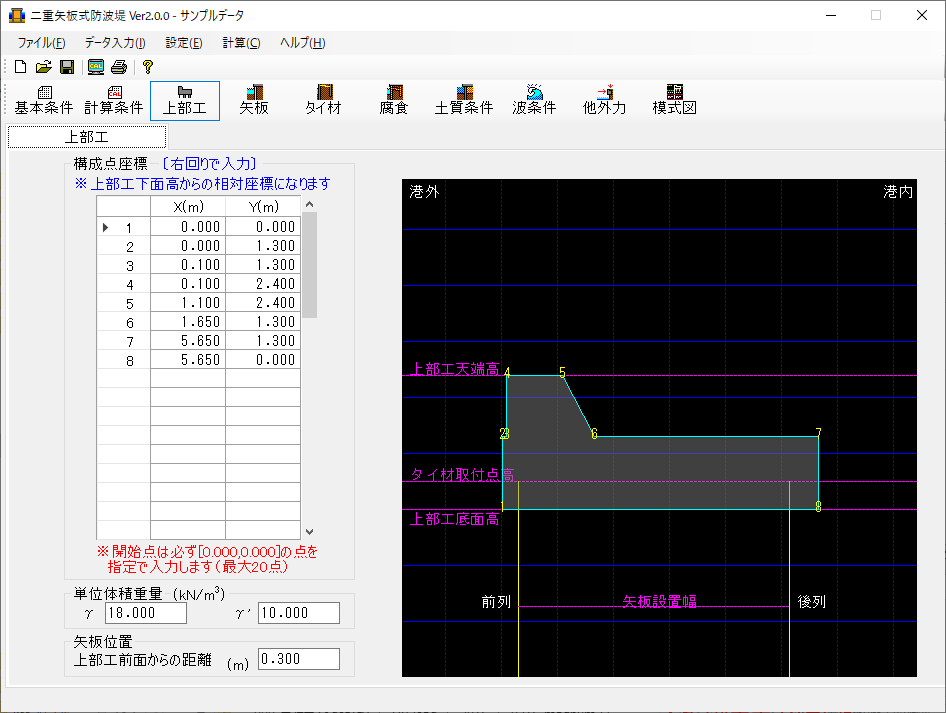The height and width of the screenshot is (713, 946).
Task: Click Y cell of row 8 (0.000)
Action: (263, 360)
